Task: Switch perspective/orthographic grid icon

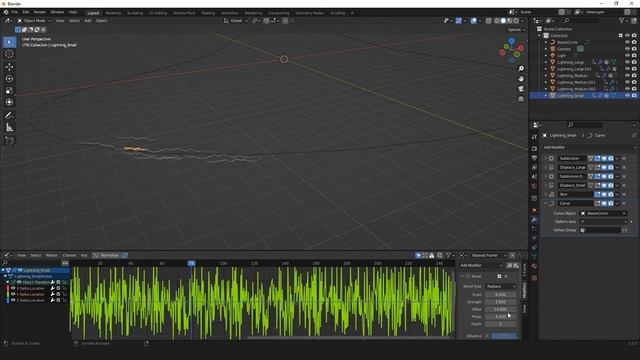Action: coord(521,99)
